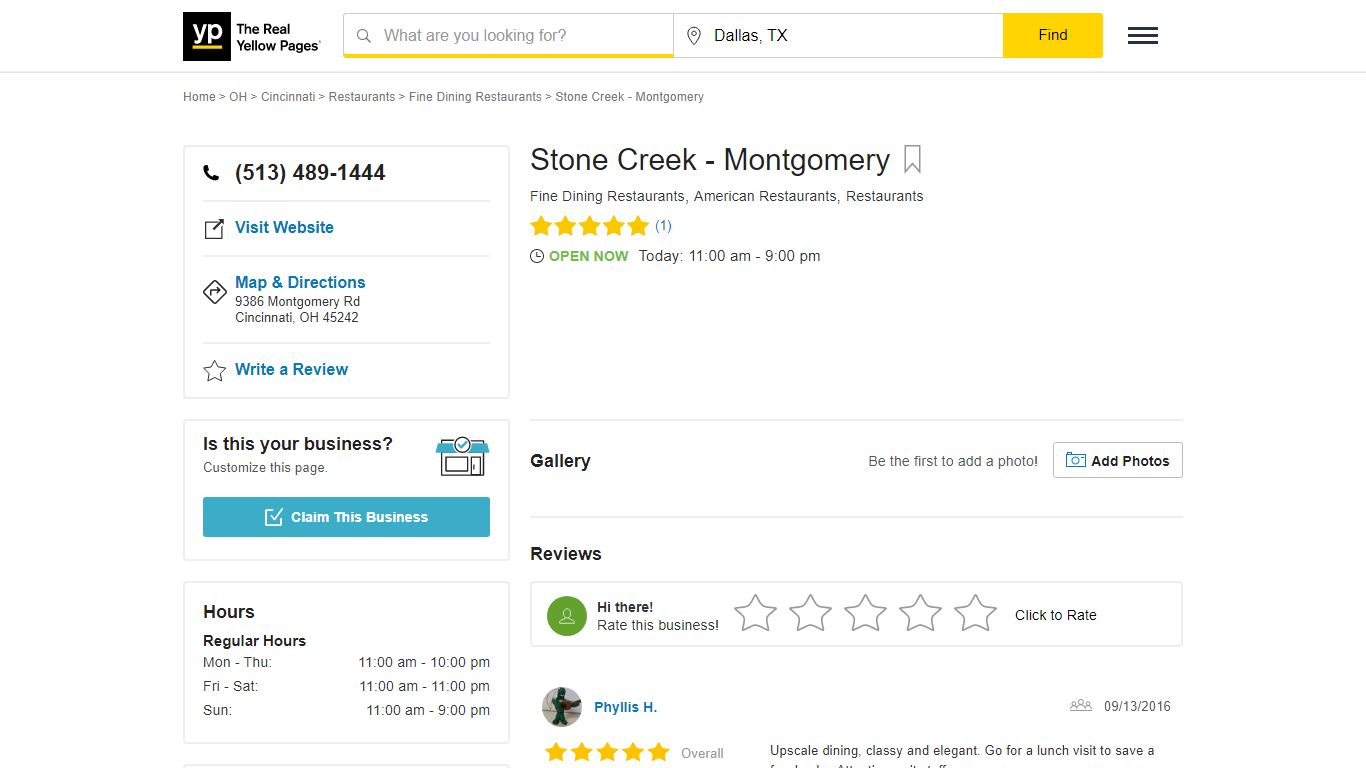Rate this business one star

755,614
